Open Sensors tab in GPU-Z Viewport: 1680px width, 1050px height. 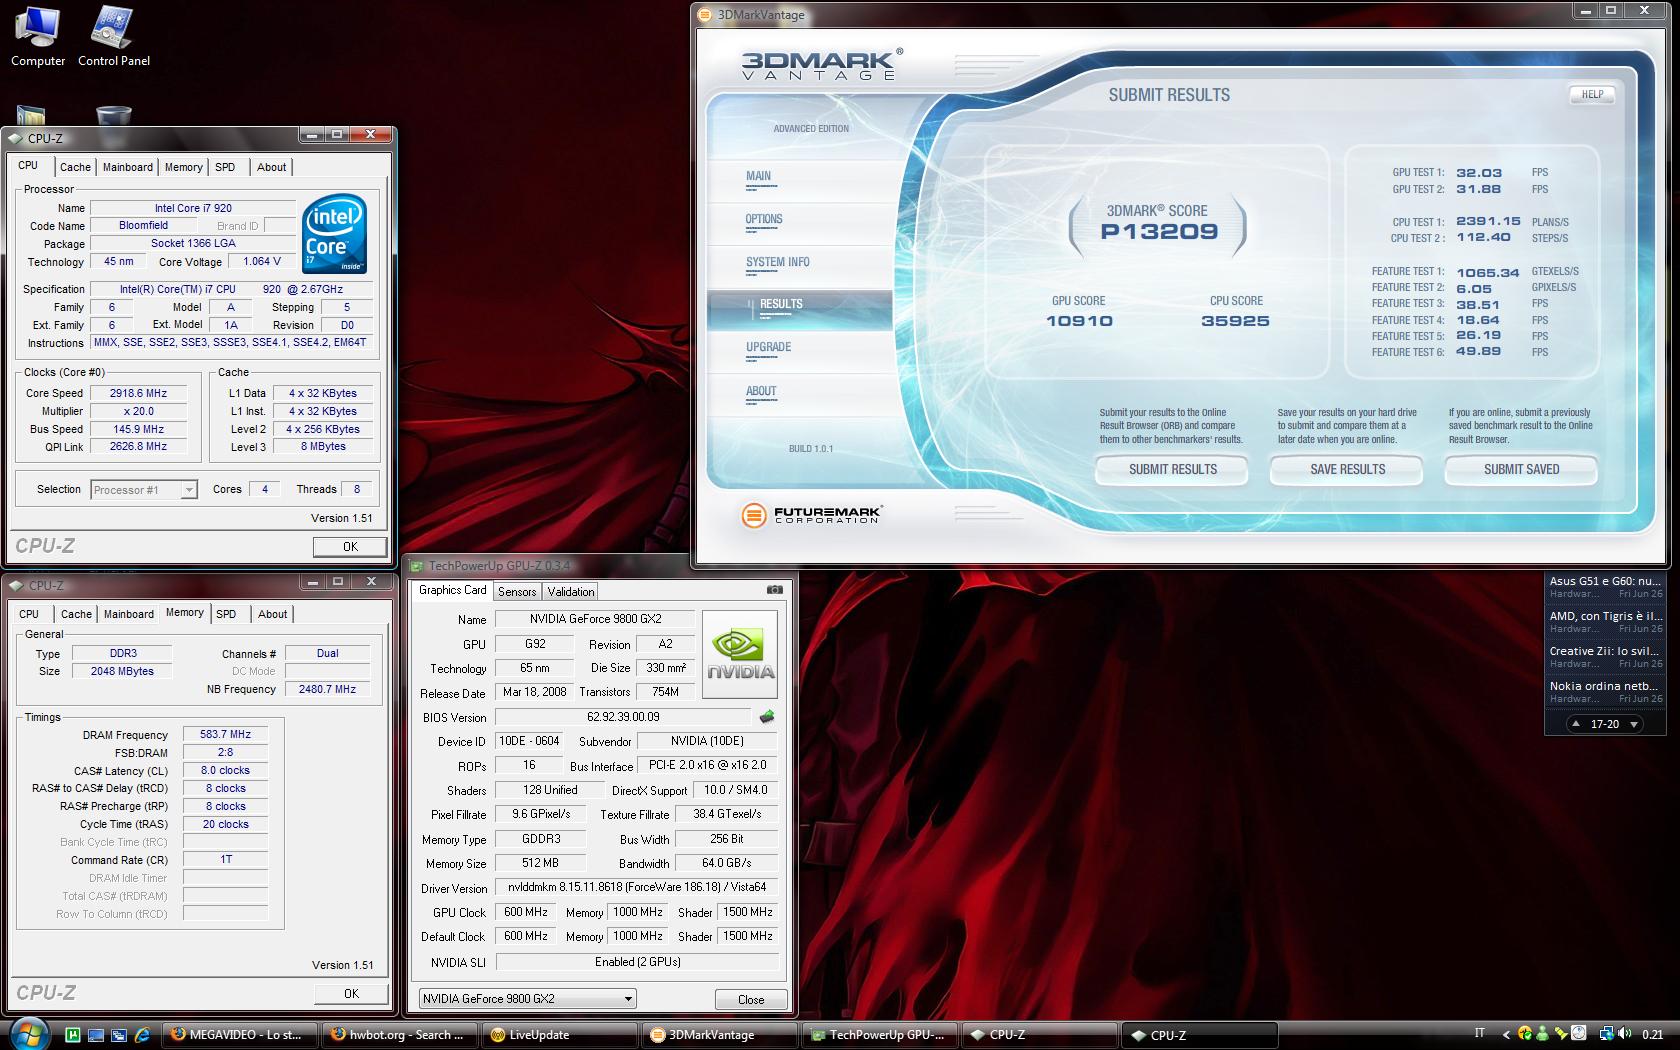(x=517, y=591)
